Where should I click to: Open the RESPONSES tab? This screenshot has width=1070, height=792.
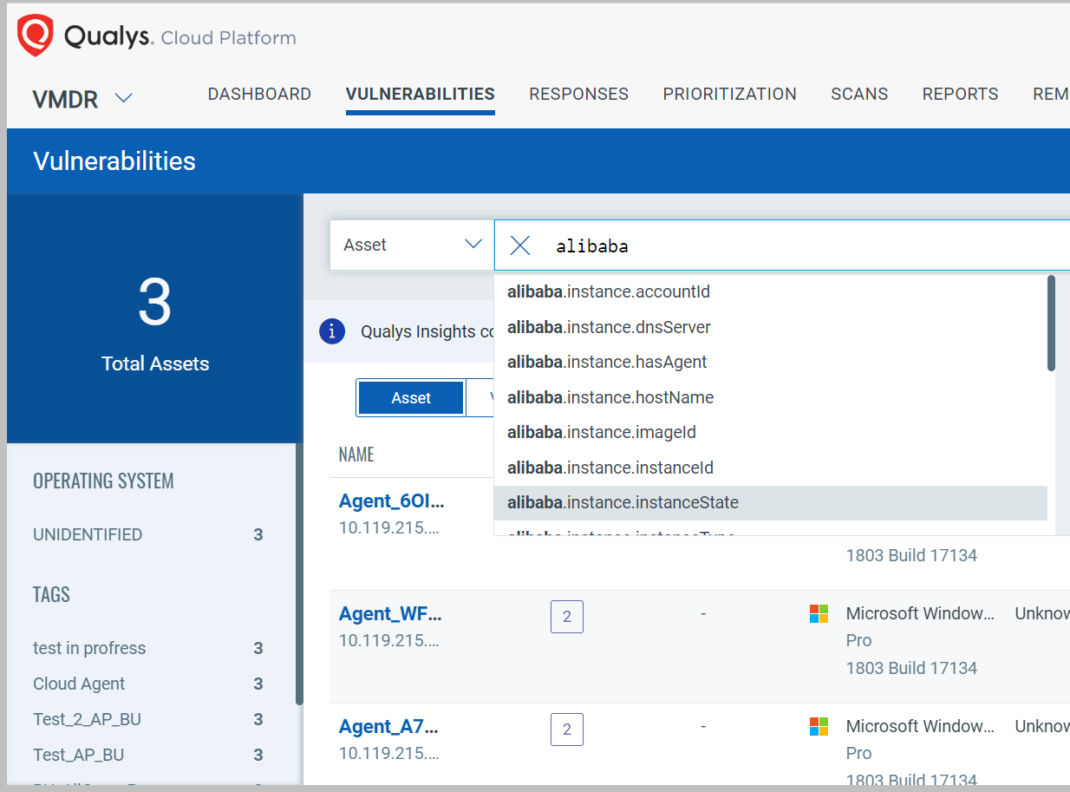point(578,93)
